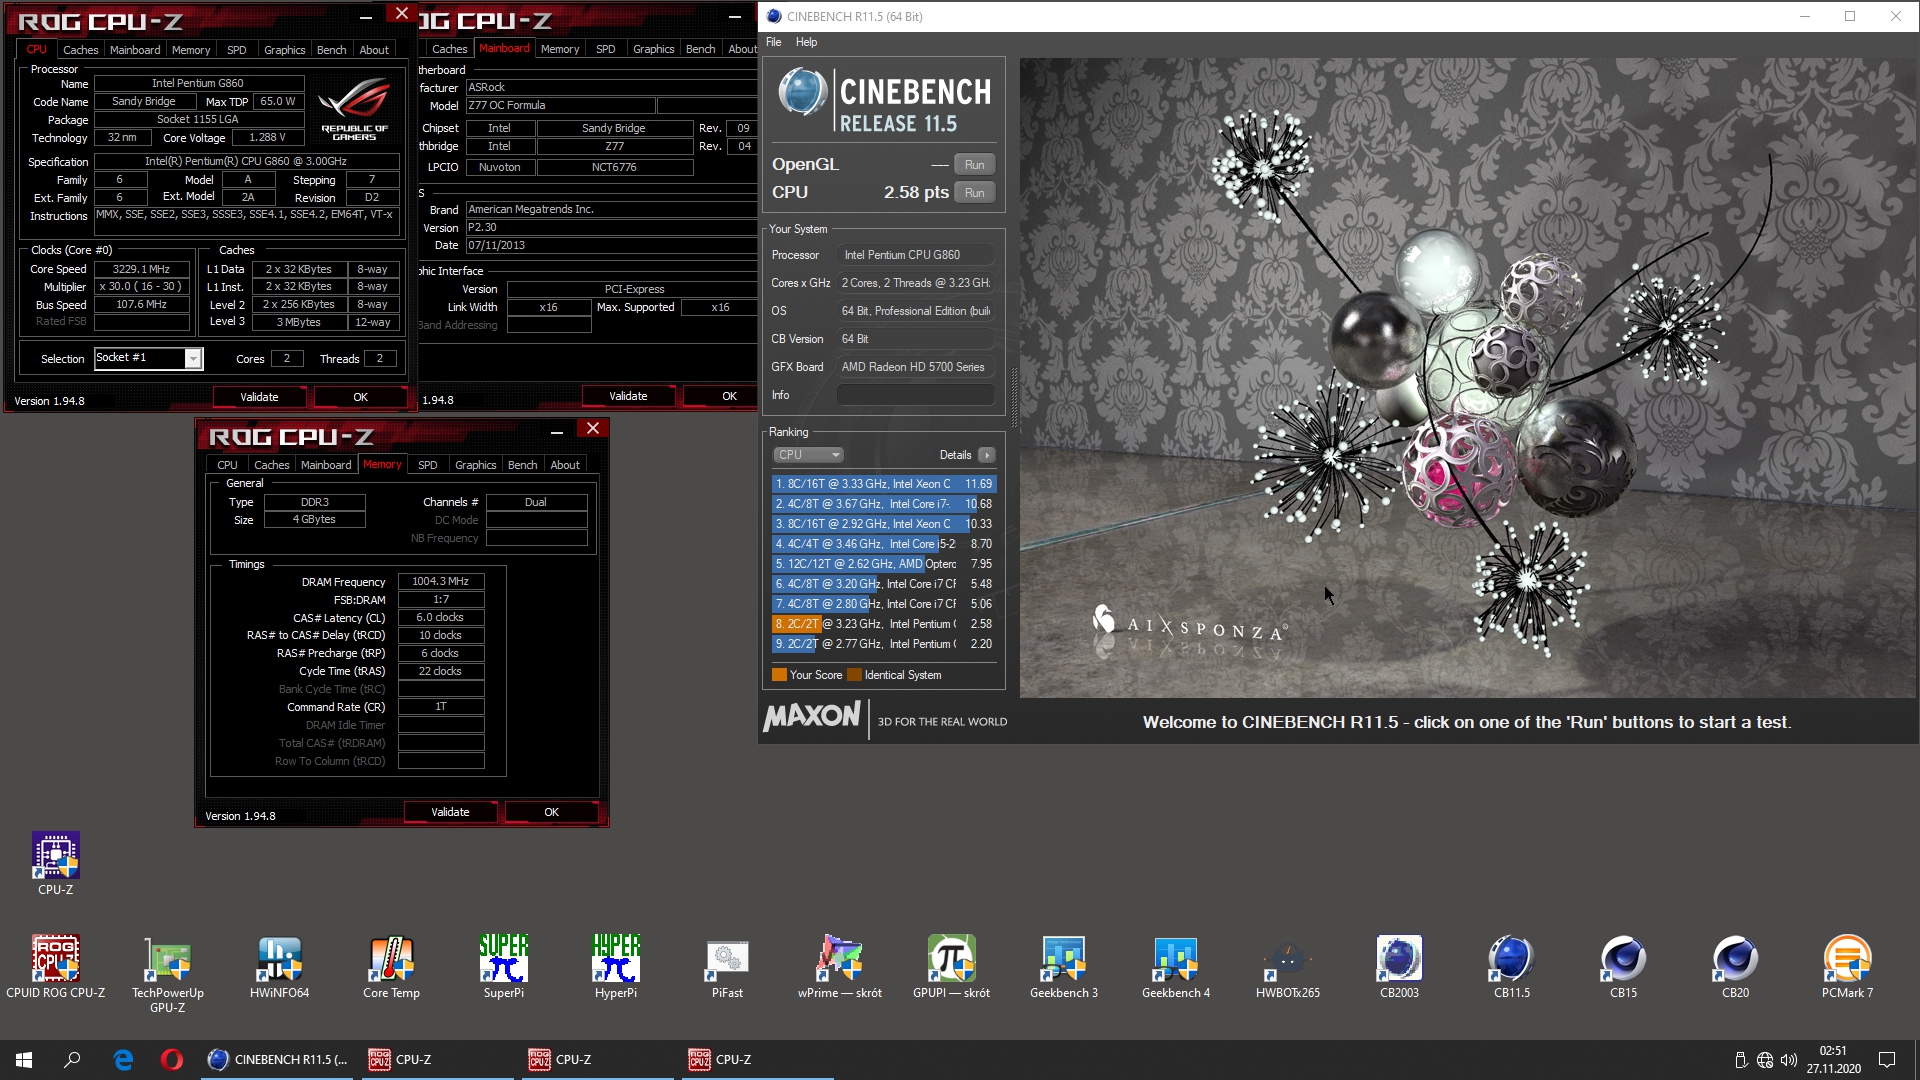This screenshot has width=1920, height=1080.
Task: Open the CPUID ROG CPU-Z desktop icon
Action: pyautogui.click(x=56, y=966)
